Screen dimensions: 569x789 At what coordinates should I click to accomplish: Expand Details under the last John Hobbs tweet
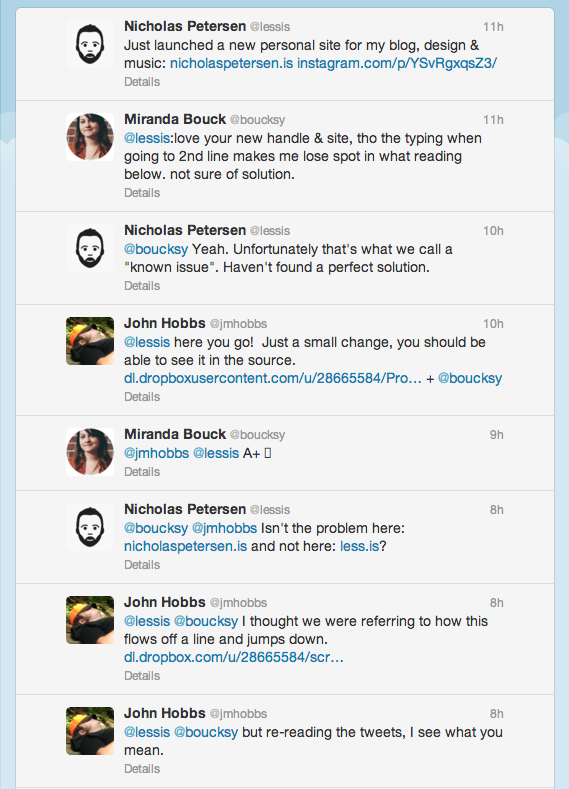pyautogui.click(x=142, y=768)
